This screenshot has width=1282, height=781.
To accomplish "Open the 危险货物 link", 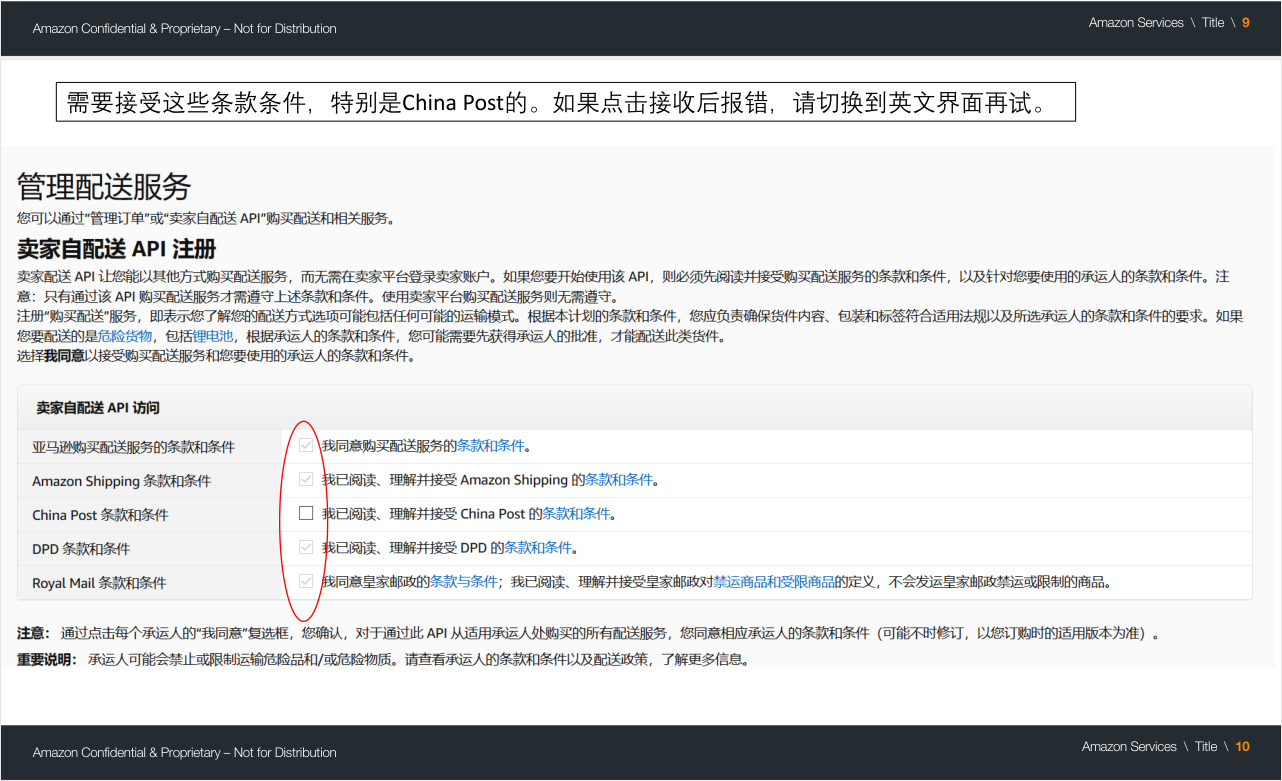I will pos(125,336).
